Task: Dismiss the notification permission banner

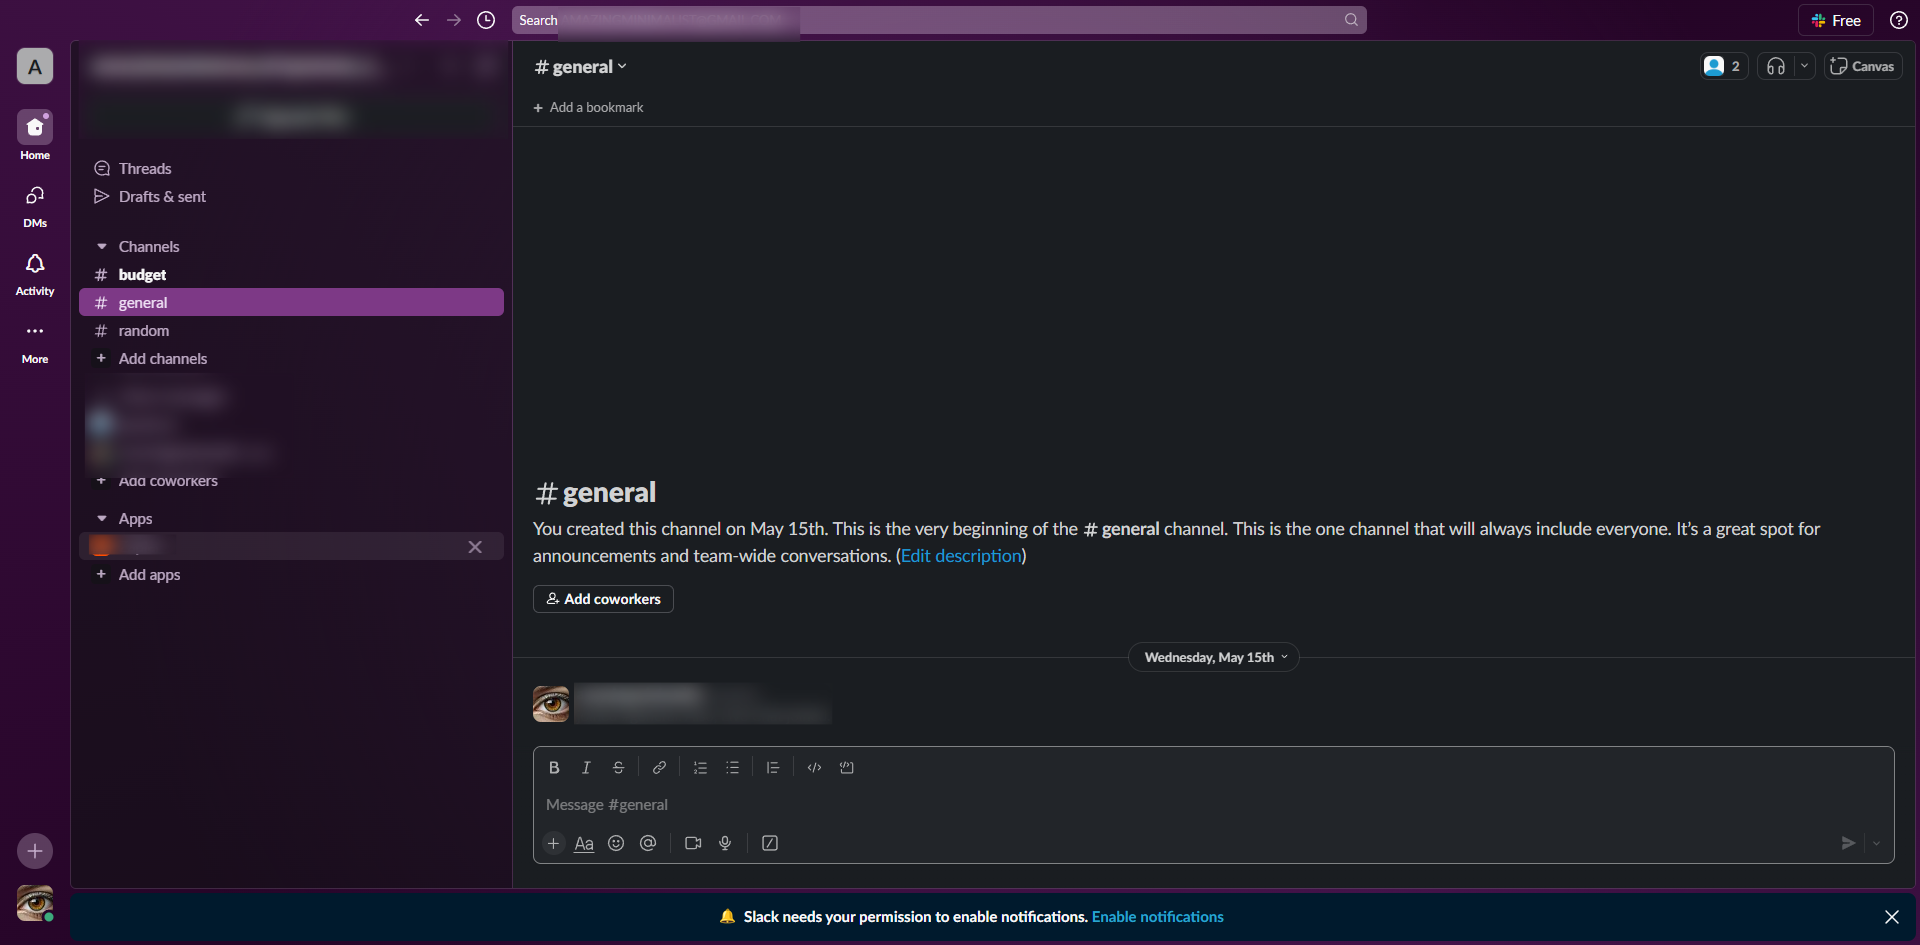Action: pyautogui.click(x=1892, y=917)
